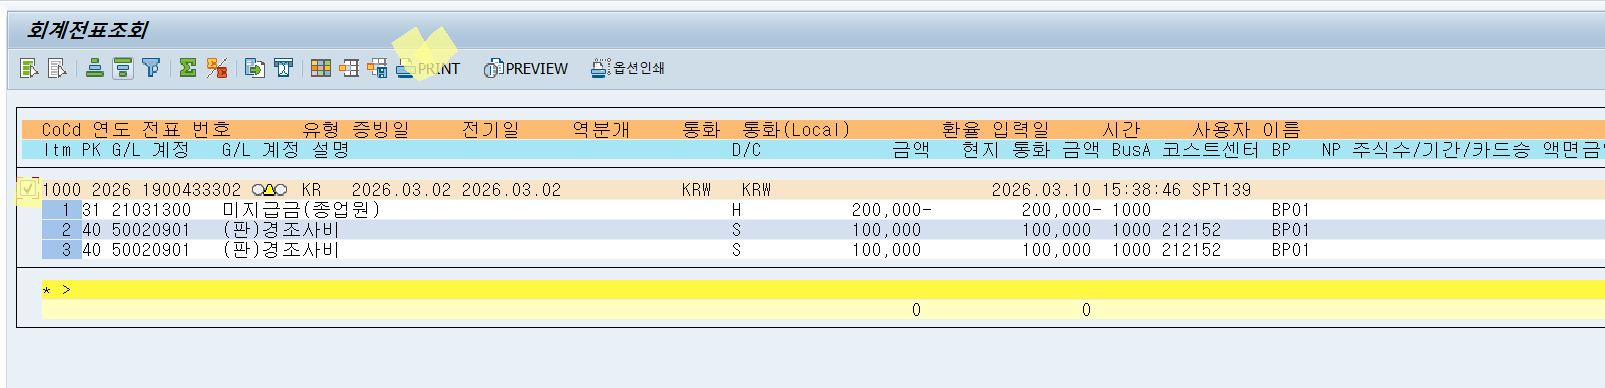Click the Subtotals icon
Screen dimensions: 1605x388
click(x=217, y=68)
